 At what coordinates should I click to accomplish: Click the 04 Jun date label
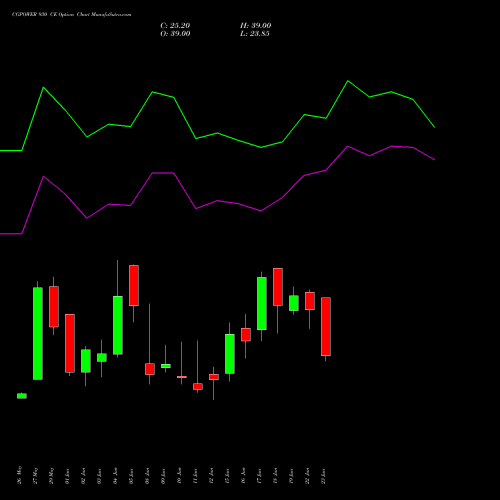click(115, 476)
